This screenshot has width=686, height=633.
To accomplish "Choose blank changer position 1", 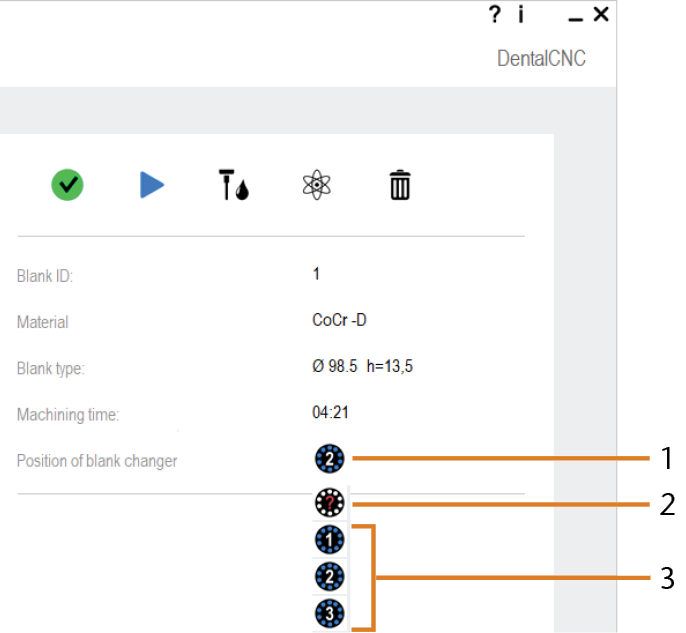I will tap(330, 540).
